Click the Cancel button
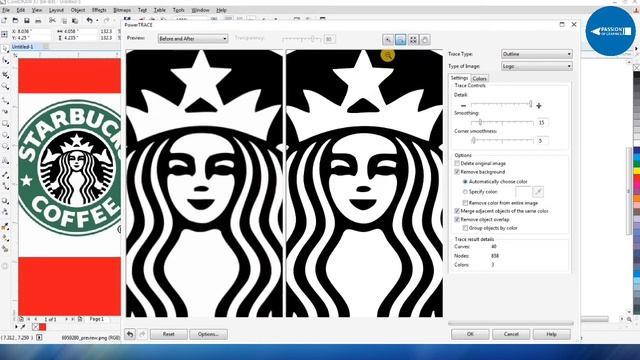 [x=511, y=334]
